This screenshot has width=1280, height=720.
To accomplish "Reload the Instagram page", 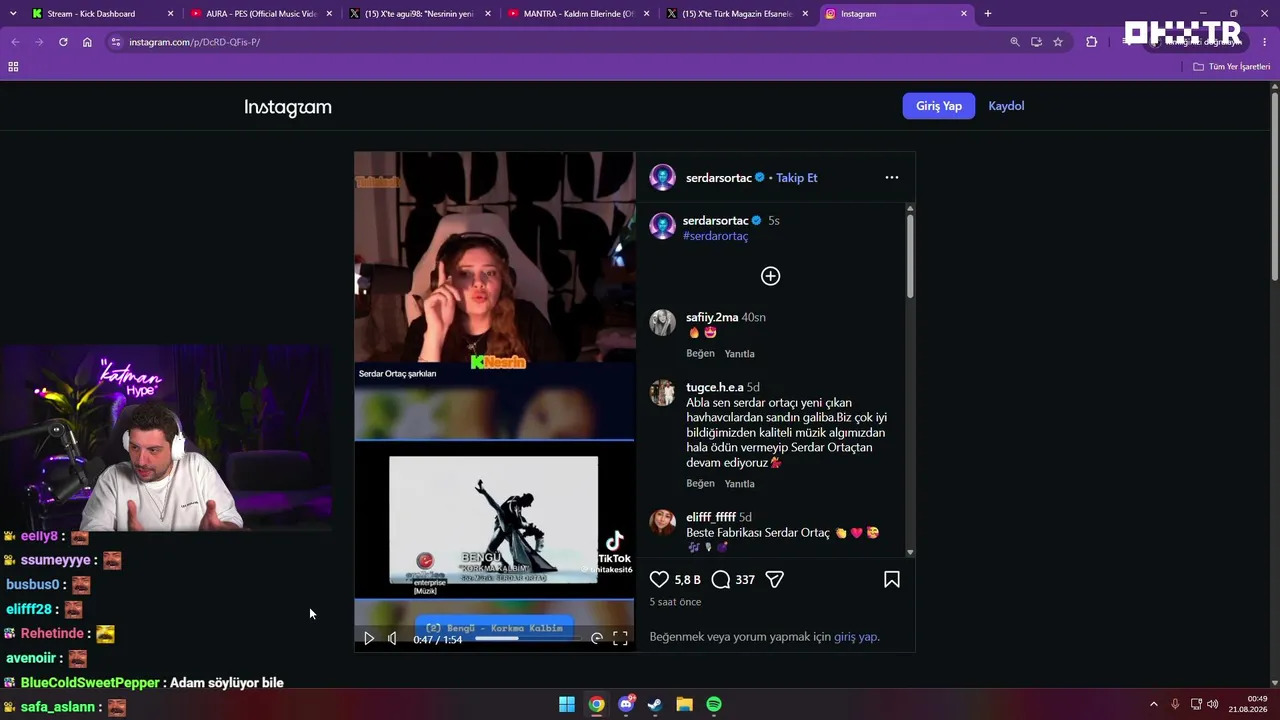I will click(x=63, y=42).
